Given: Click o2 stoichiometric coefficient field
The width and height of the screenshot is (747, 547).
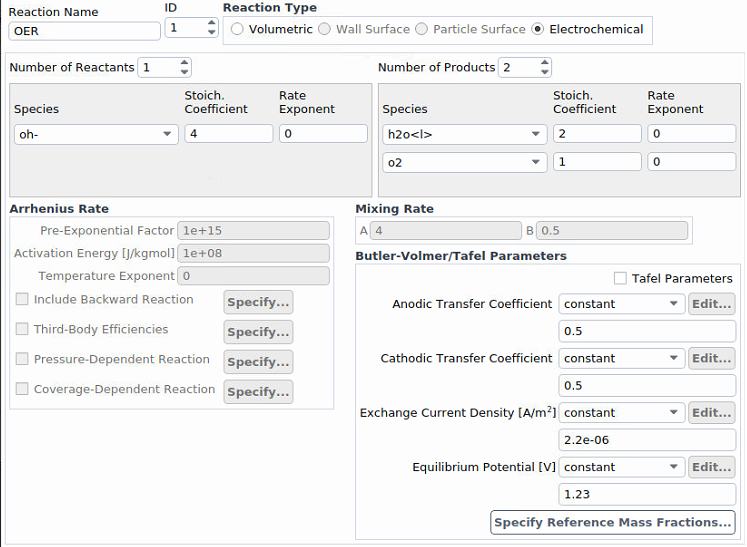Looking at the screenshot, I should click(597, 162).
